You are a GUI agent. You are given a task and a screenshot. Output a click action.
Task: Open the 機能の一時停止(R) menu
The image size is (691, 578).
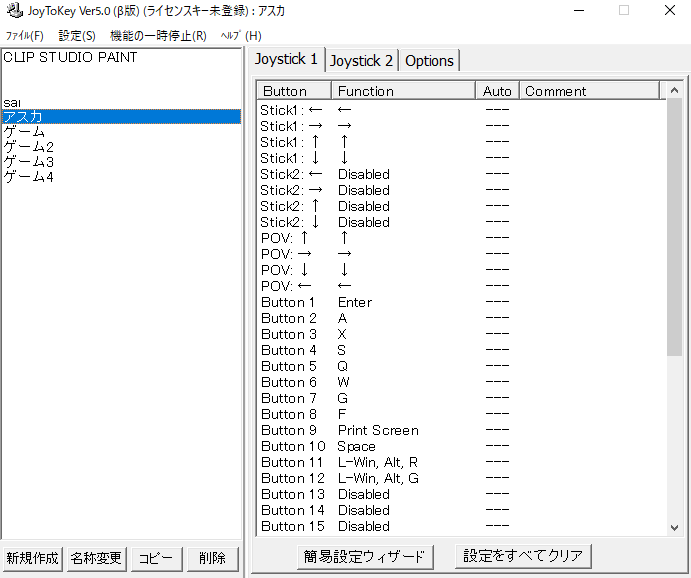[158, 36]
